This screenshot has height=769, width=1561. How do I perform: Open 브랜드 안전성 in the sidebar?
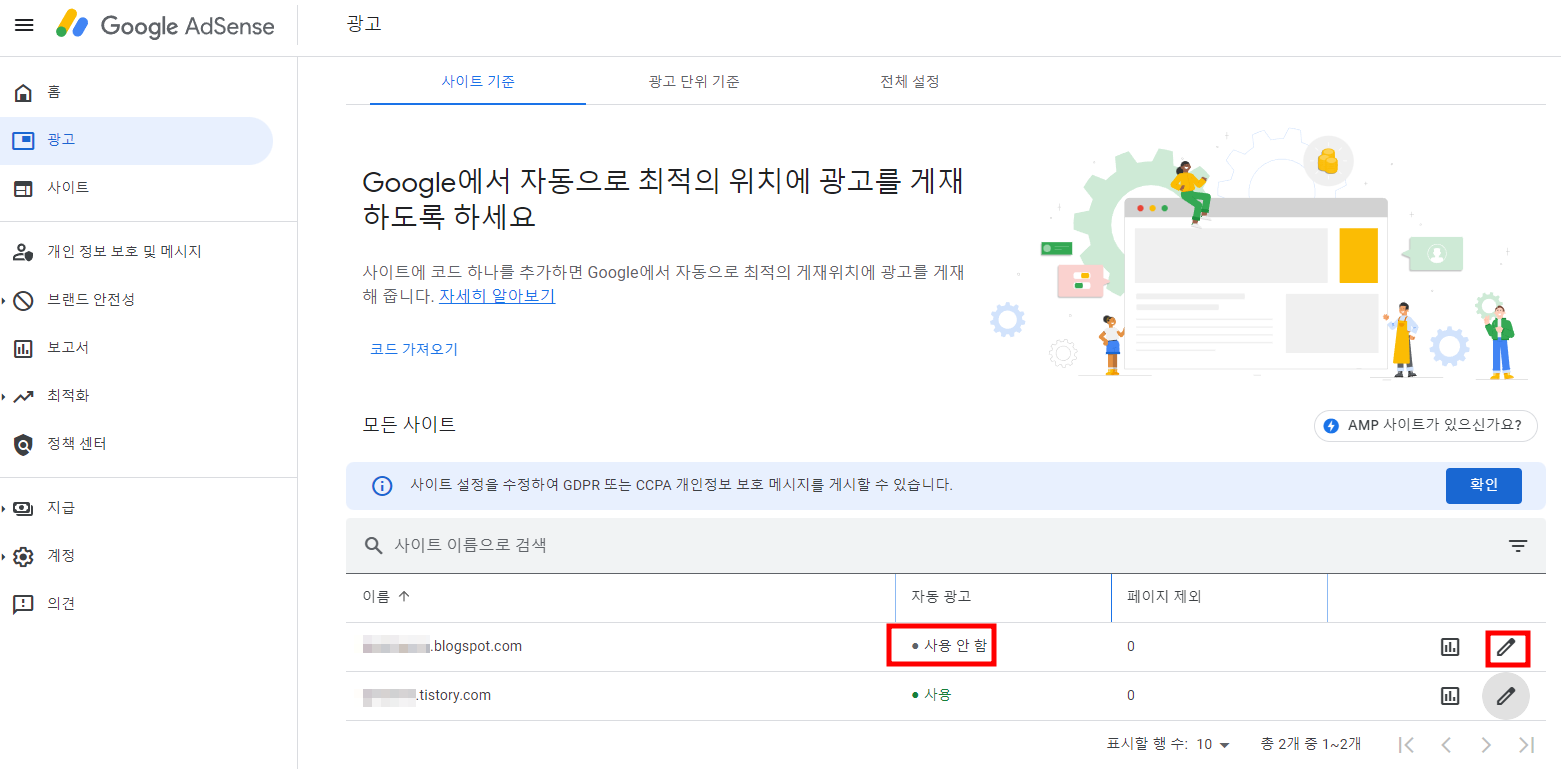(x=136, y=300)
